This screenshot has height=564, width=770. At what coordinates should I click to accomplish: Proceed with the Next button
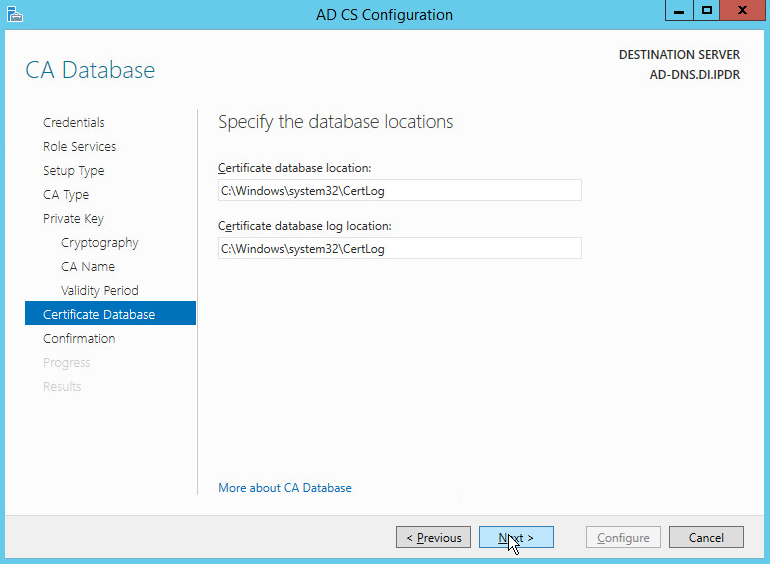pos(516,538)
